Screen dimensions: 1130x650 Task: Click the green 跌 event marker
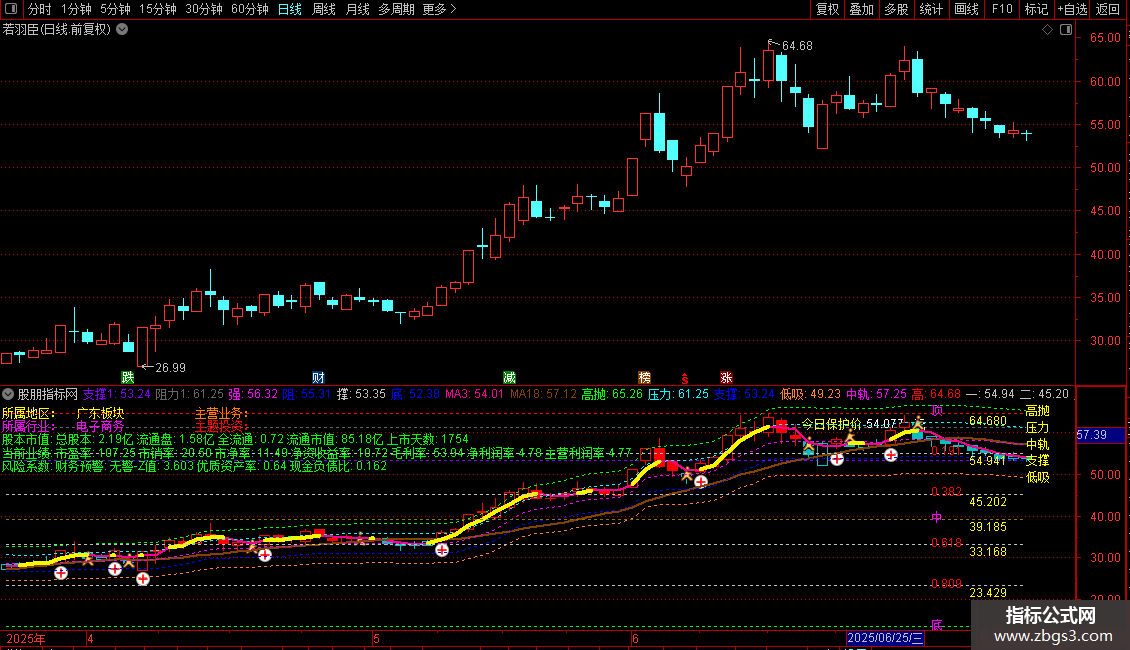pyautogui.click(x=128, y=377)
